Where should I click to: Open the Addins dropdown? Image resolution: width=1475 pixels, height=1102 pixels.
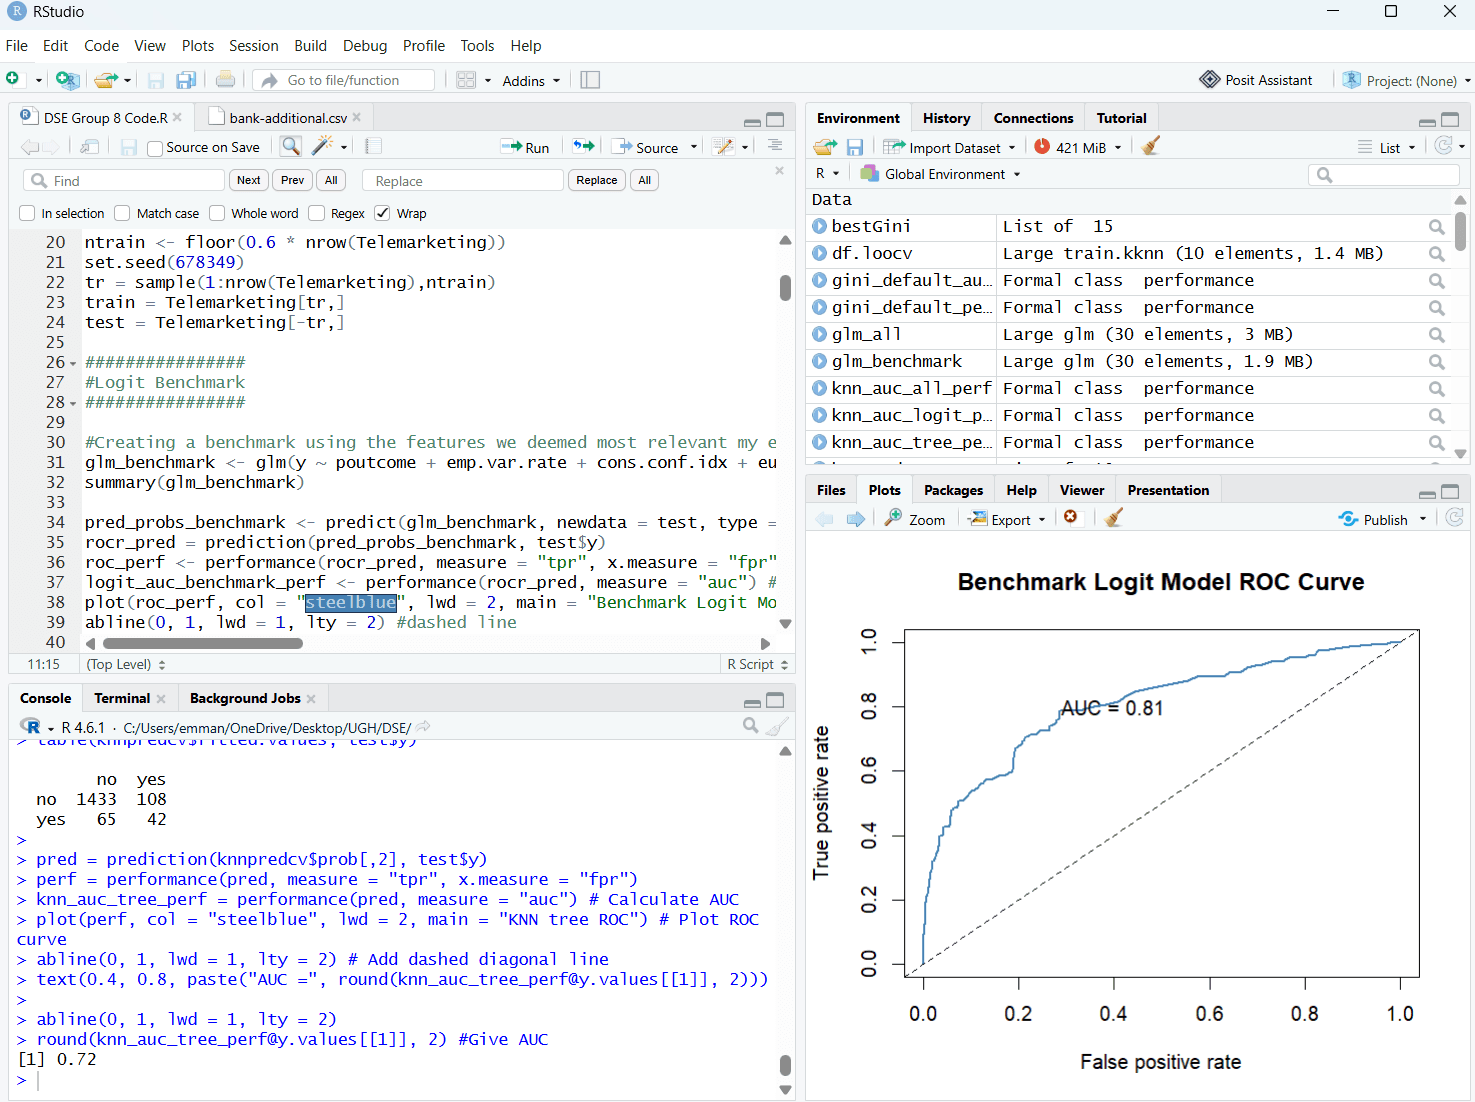click(x=531, y=81)
